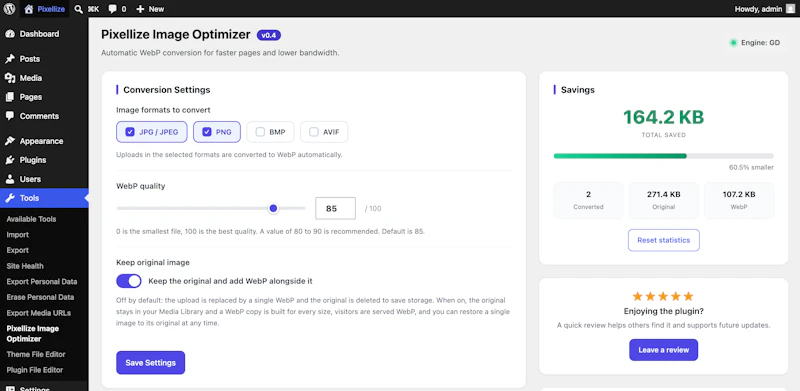
Task: Open the Tools wrench icon
Action: (10, 198)
